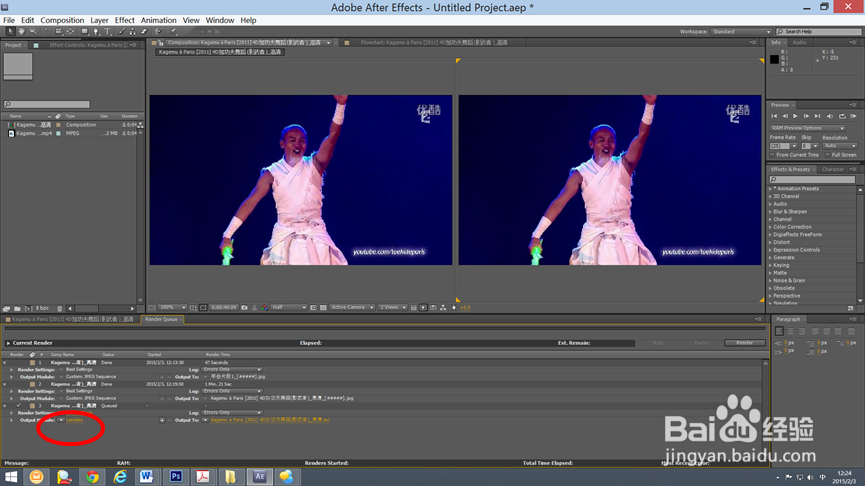Open the File menu
Image resolution: width=865 pixels, height=486 pixels.
[9, 20]
